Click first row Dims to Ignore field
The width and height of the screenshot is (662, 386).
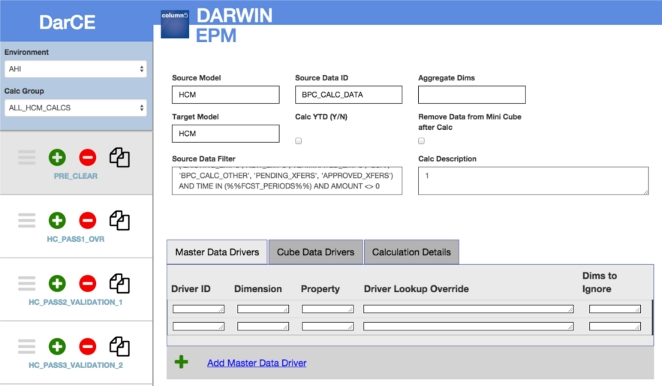click(x=615, y=309)
